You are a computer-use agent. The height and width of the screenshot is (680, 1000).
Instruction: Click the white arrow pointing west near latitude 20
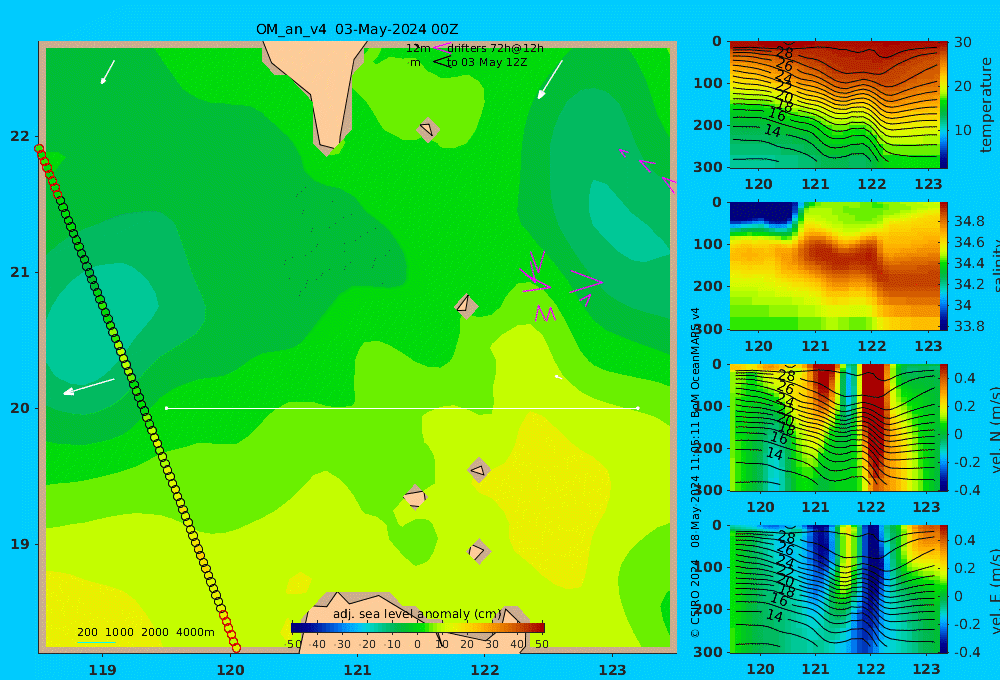(x=89, y=387)
